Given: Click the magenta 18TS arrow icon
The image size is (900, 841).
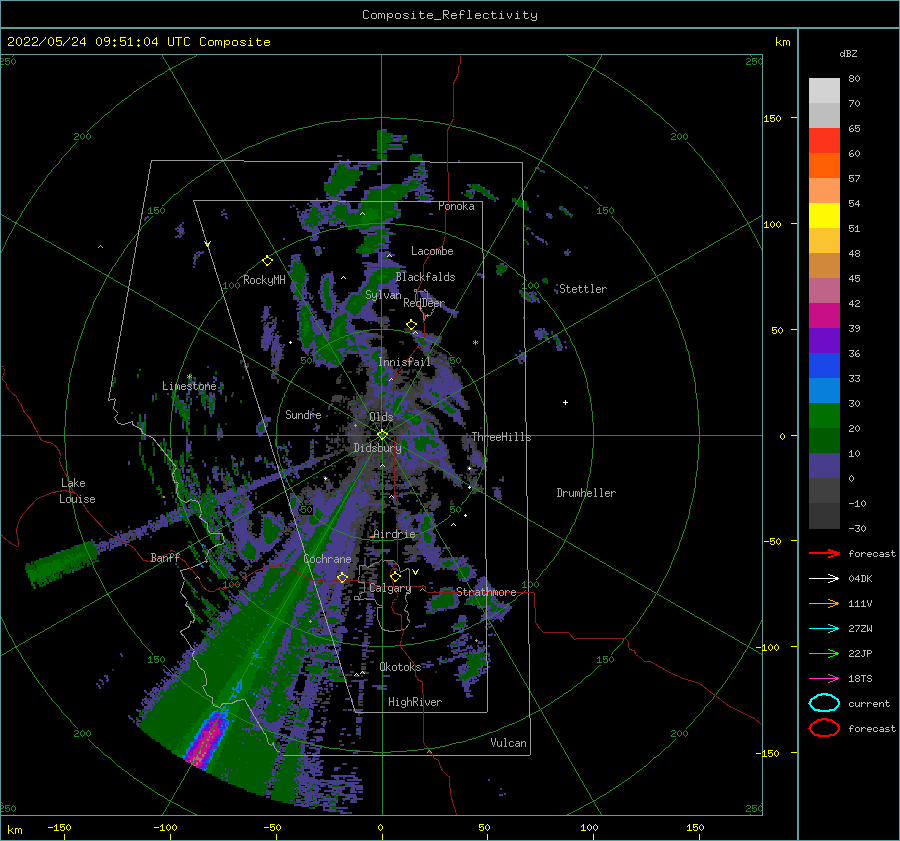Looking at the screenshot, I should click(x=824, y=679).
